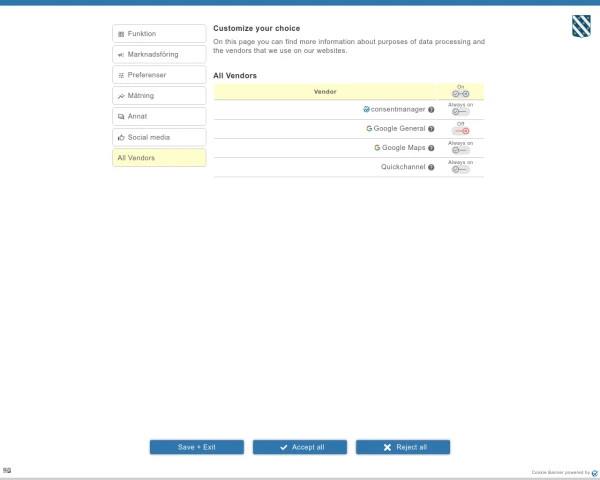Image resolution: width=600 pixels, height=480 pixels.
Task: Open help info for Google Maps
Action: pyautogui.click(x=431, y=148)
